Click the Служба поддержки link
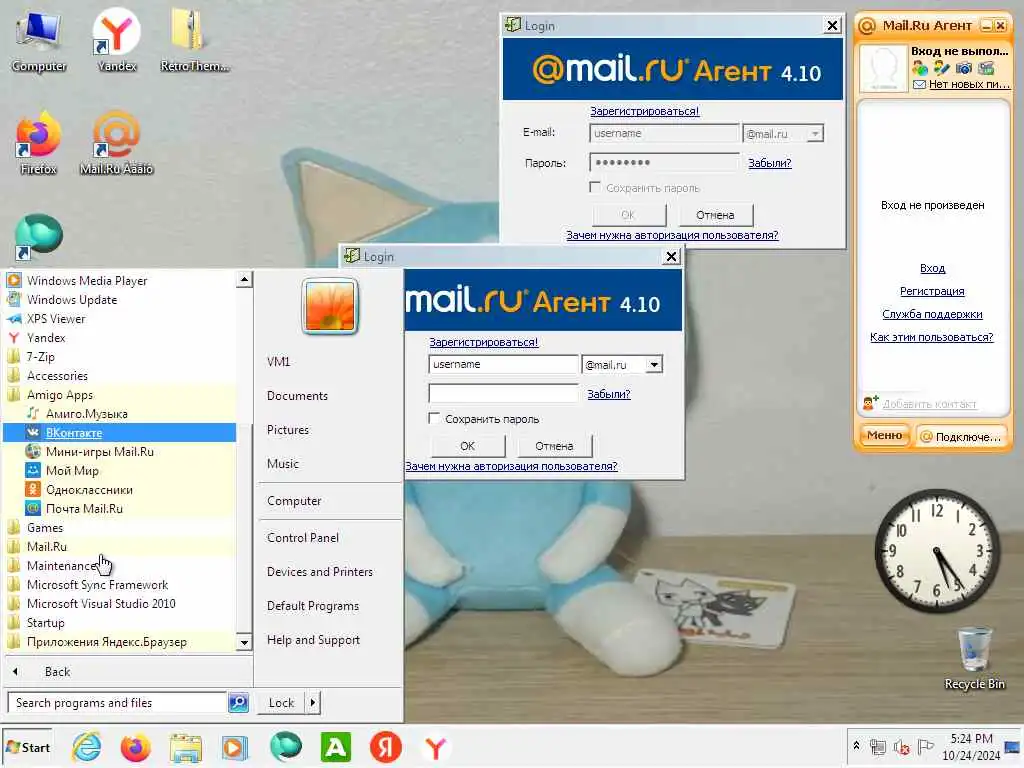The width and height of the screenshot is (1024, 768). coord(932,314)
